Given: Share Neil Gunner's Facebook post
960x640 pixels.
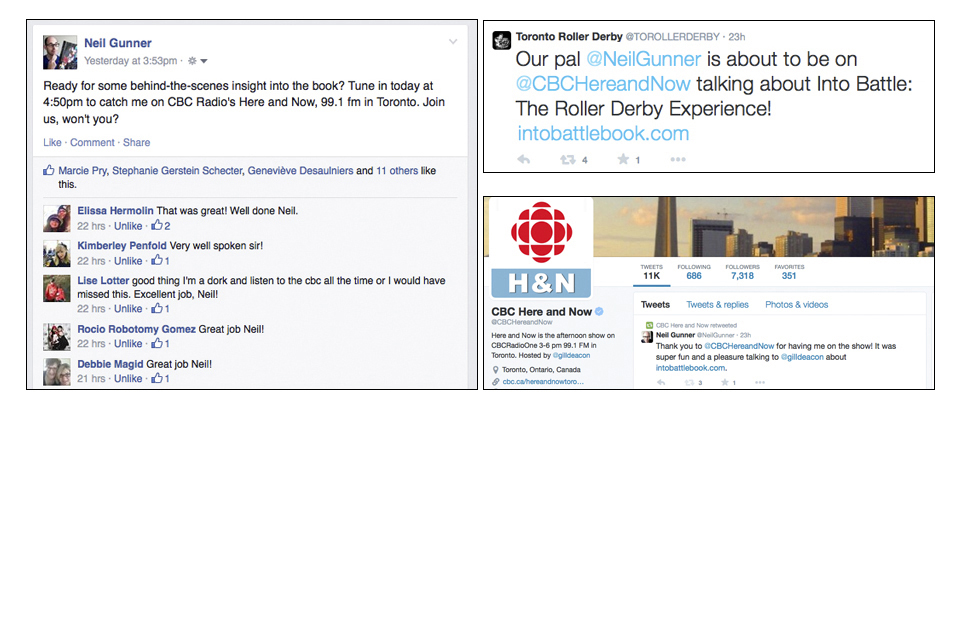Looking at the screenshot, I should point(137,142).
